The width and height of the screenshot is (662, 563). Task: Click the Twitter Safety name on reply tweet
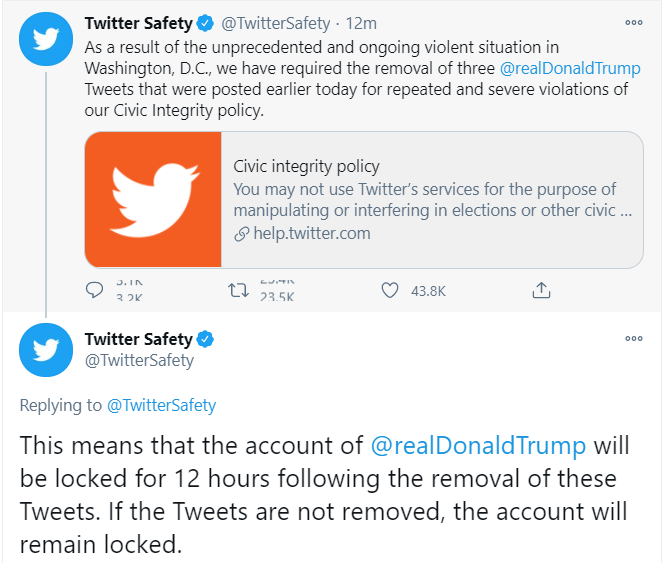[138, 339]
